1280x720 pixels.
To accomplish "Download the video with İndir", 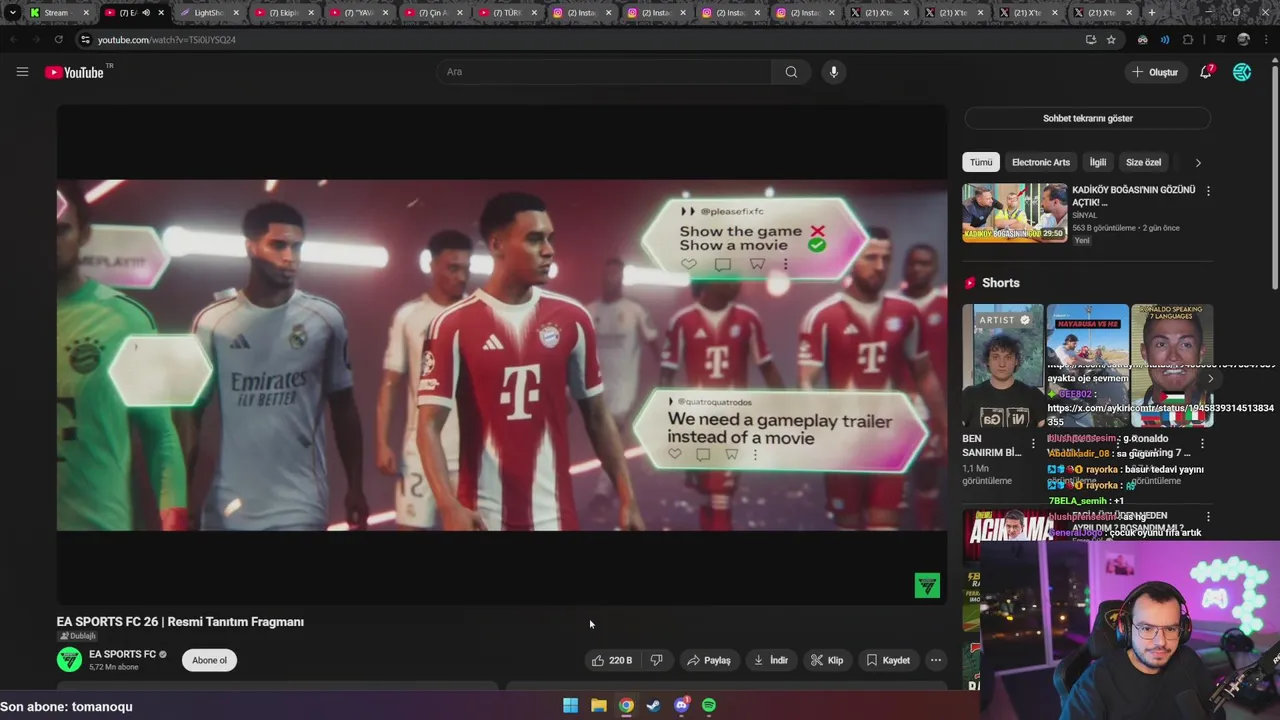I will click(x=770, y=660).
